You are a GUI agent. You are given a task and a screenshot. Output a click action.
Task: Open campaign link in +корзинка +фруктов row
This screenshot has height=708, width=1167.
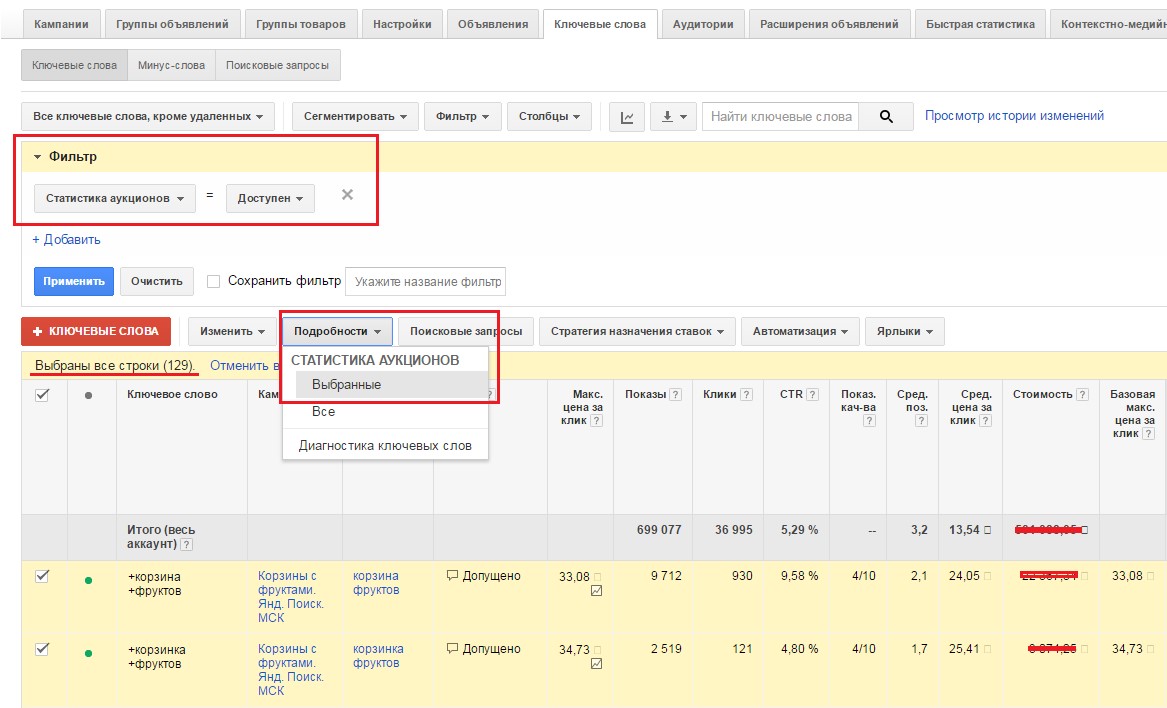point(290,670)
